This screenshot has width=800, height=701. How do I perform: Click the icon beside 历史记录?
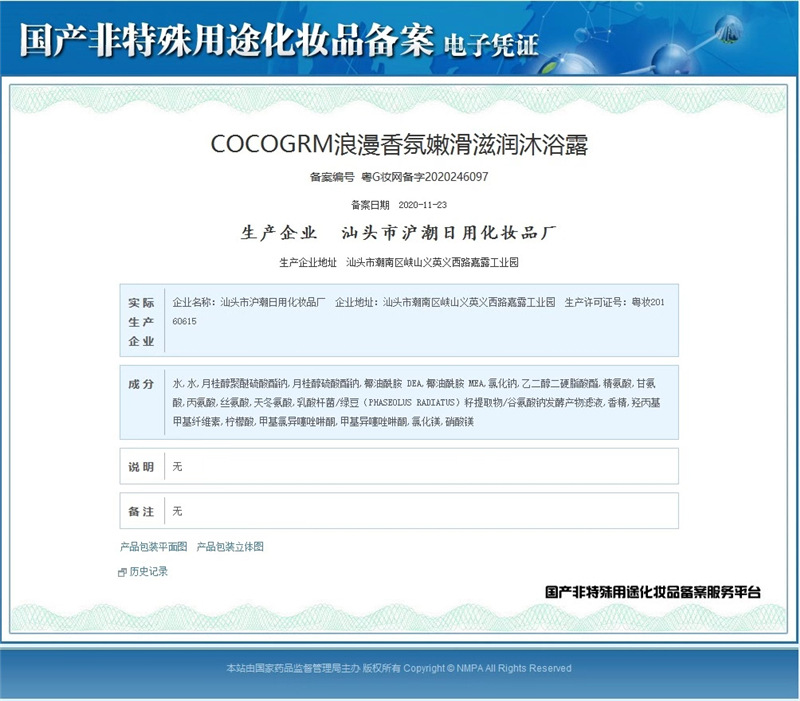point(122,572)
